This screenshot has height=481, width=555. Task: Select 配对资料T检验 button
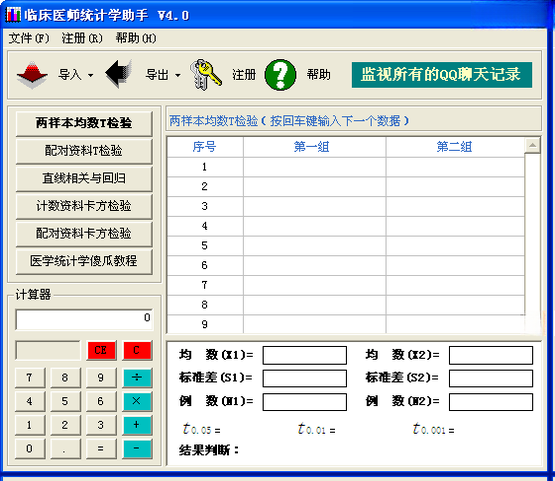click(84, 151)
